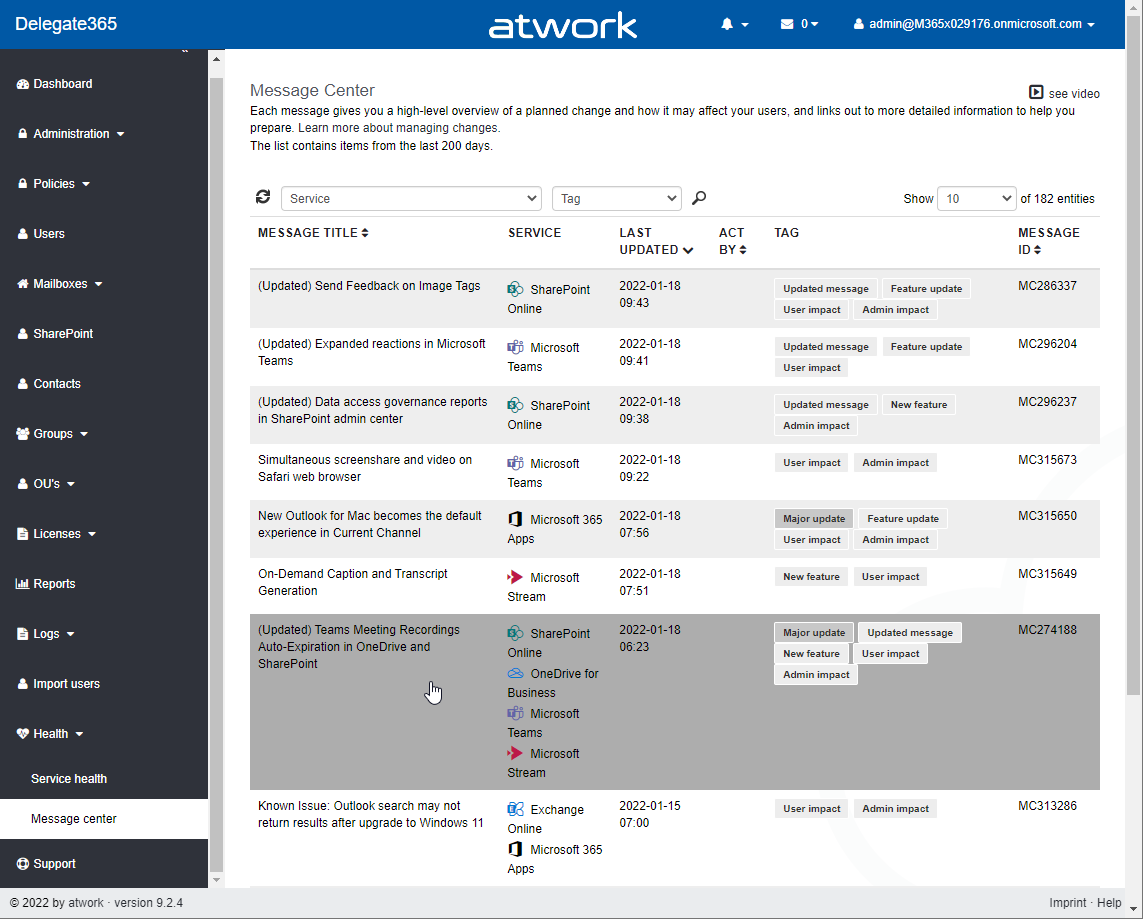The height and width of the screenshot is (919, 1143).
Task: Change the Show entries count dropdown
Action: coord(976,199)
